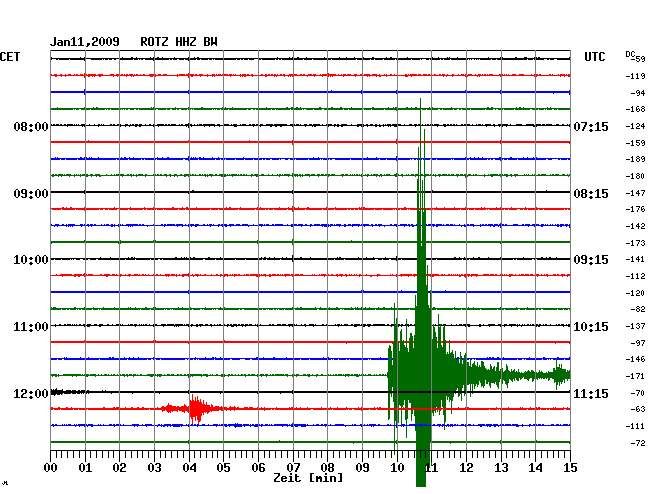Click the DC offset value -111
The image size is (650, 494).
point(635,426)
